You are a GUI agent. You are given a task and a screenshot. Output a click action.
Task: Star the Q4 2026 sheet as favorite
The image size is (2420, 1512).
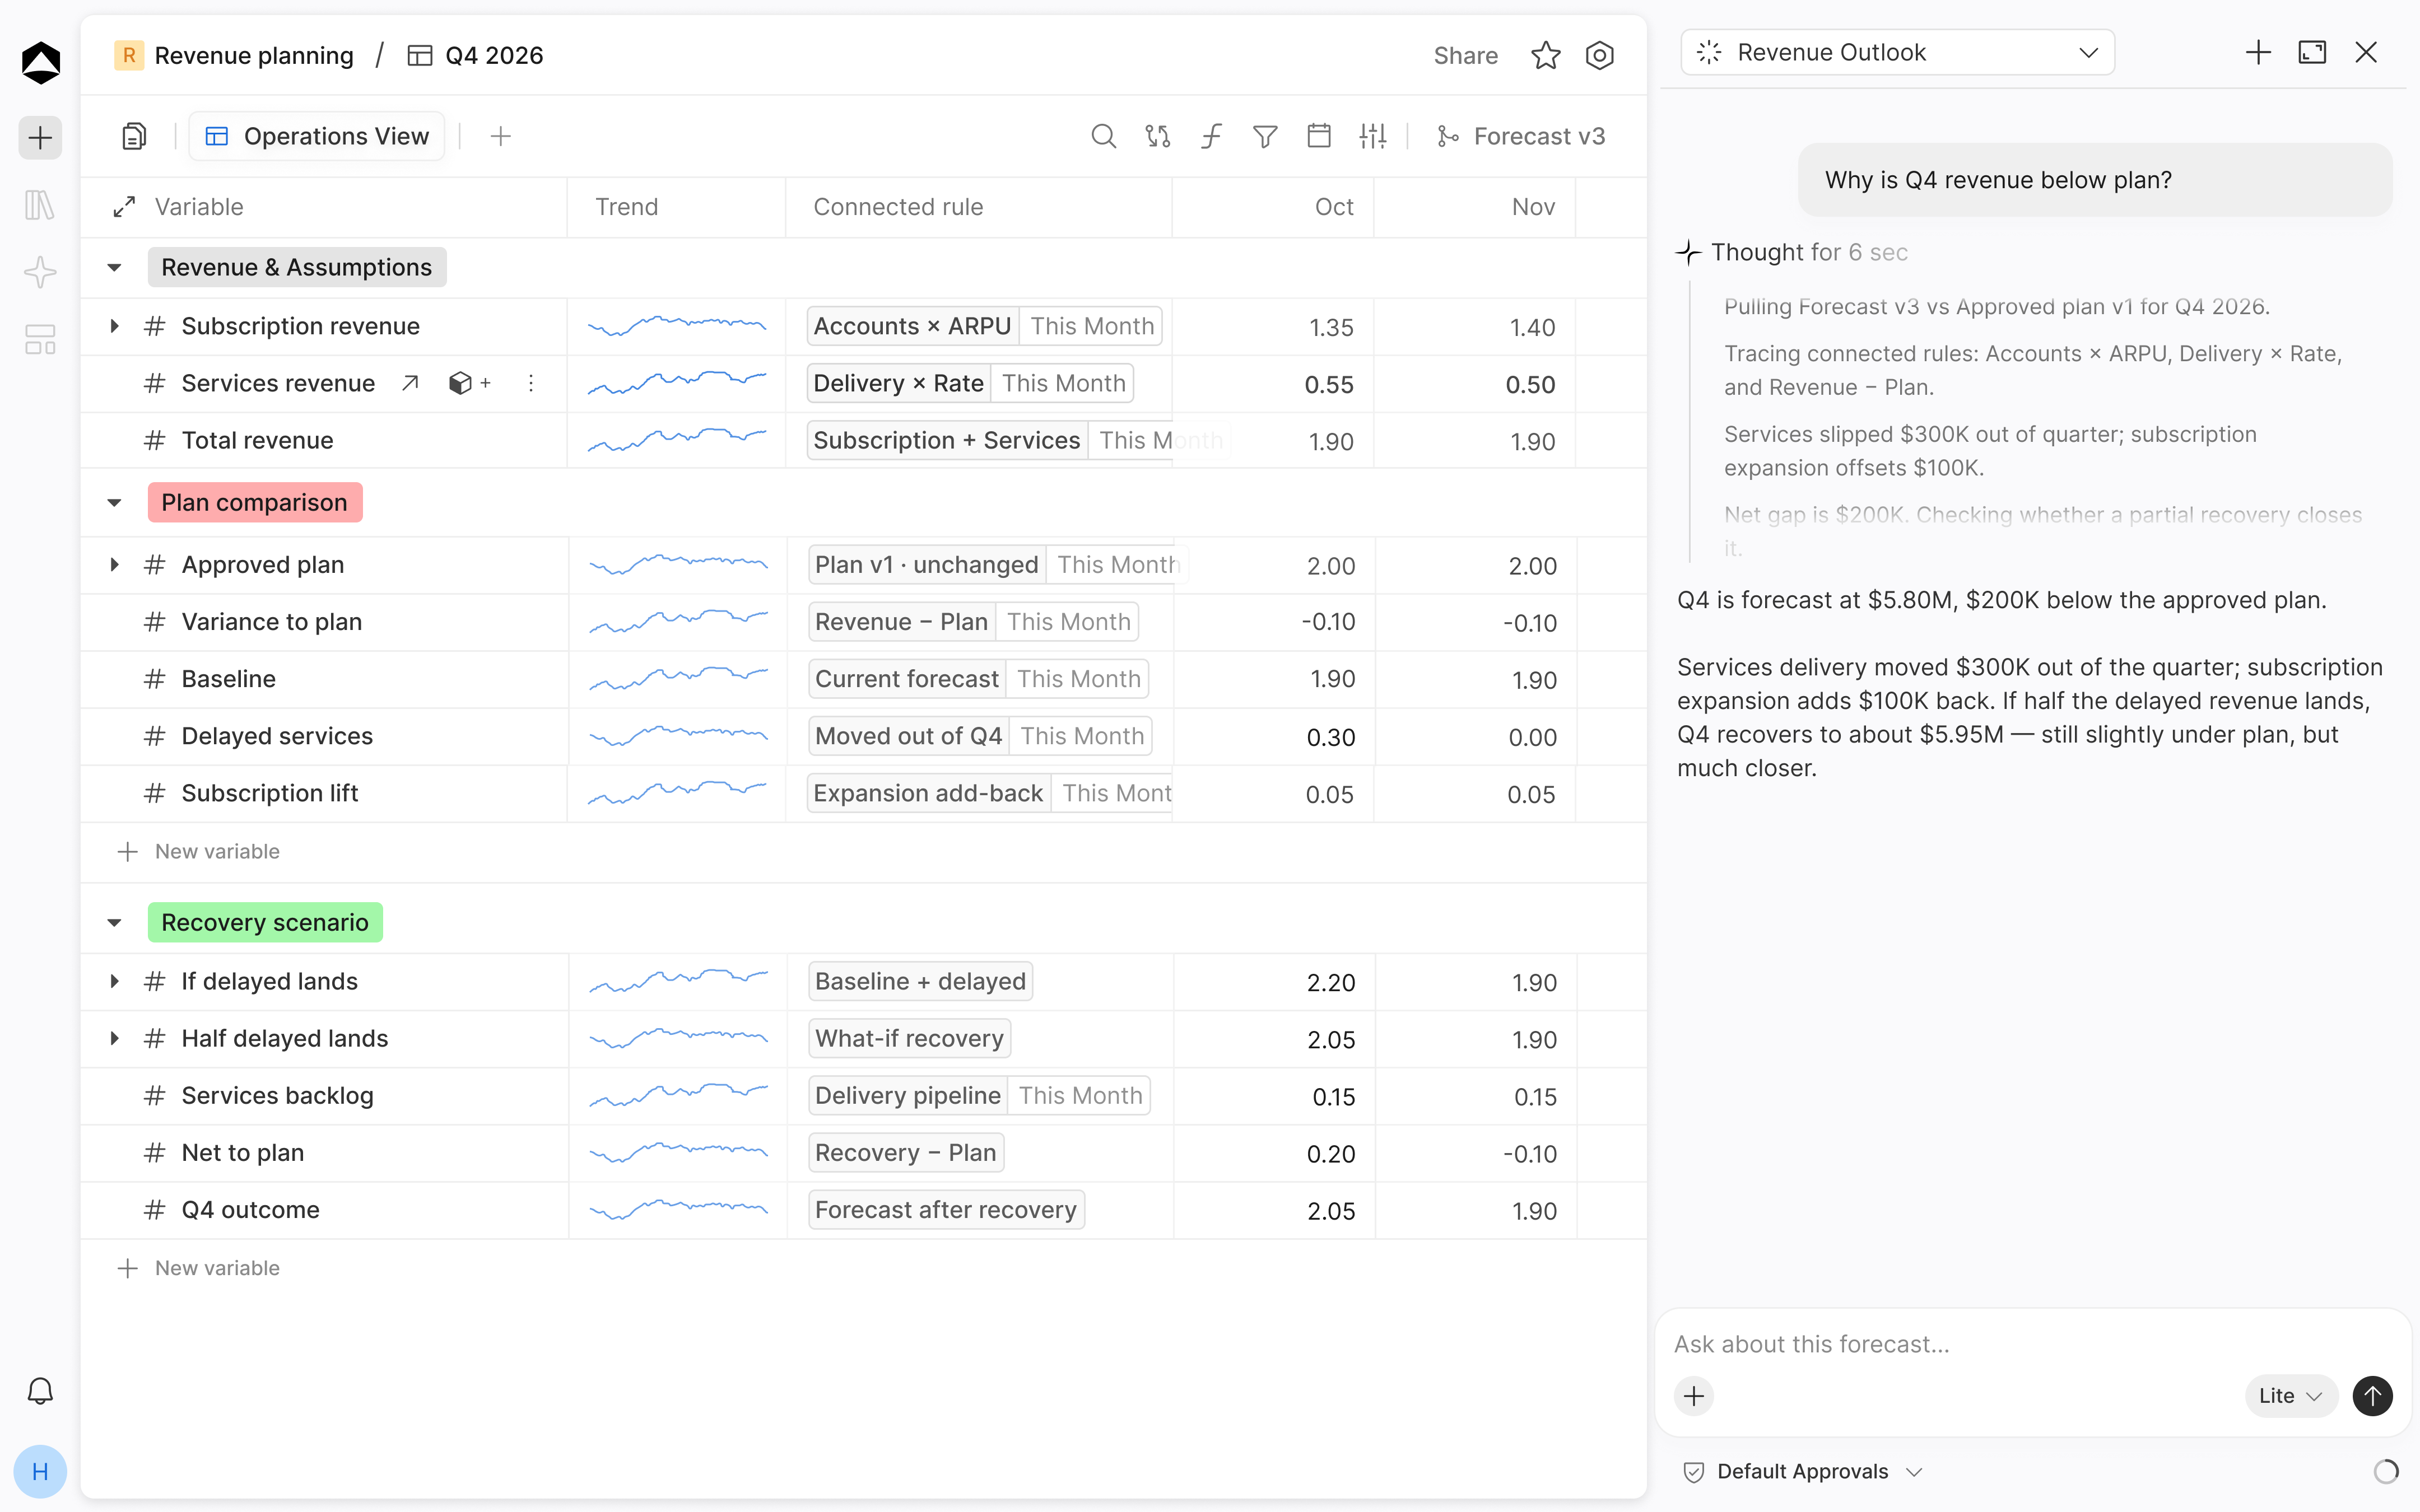point(1546,55)
